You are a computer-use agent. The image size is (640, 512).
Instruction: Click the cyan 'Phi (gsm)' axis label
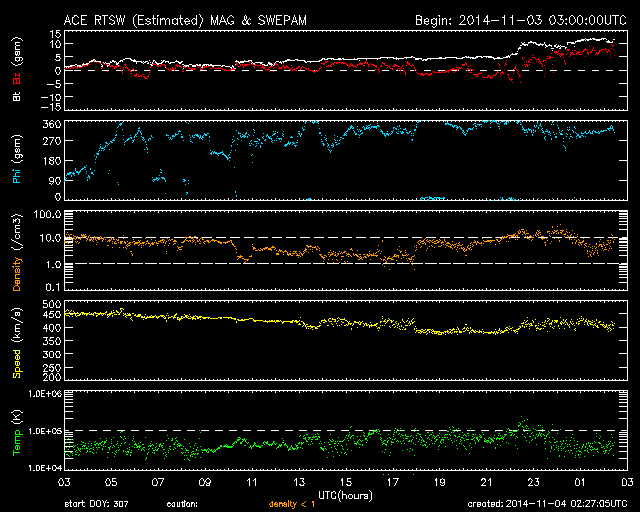coord(17,159)
